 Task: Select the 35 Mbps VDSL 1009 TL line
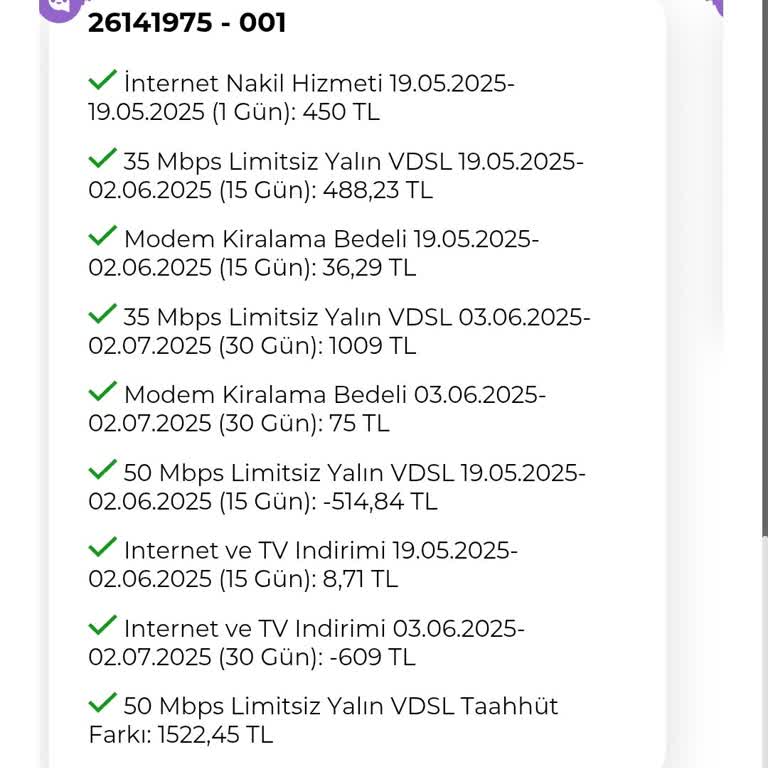(338, 331)
